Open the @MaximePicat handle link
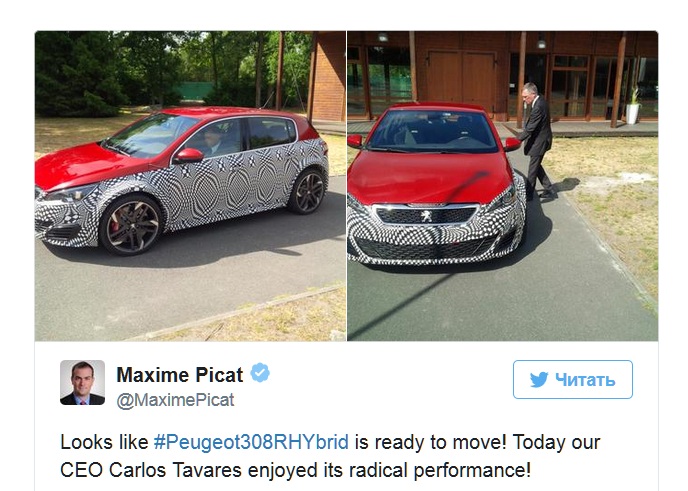This screenshot has width=688, height=491. click(x=176, y=400)
